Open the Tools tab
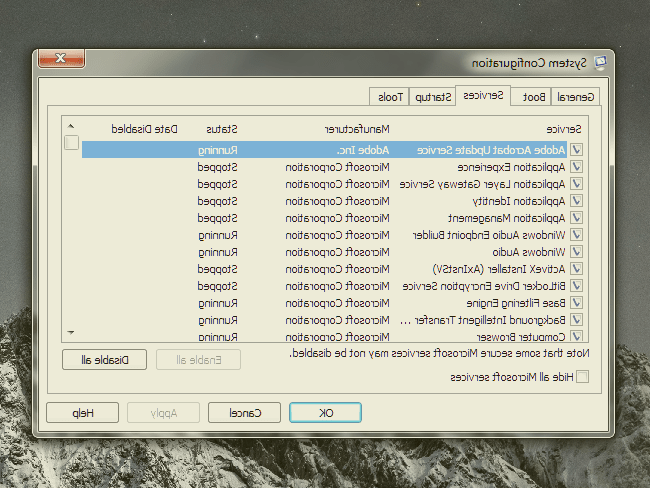650x488 pixels. pyautogui.click(x=388, y=97)
